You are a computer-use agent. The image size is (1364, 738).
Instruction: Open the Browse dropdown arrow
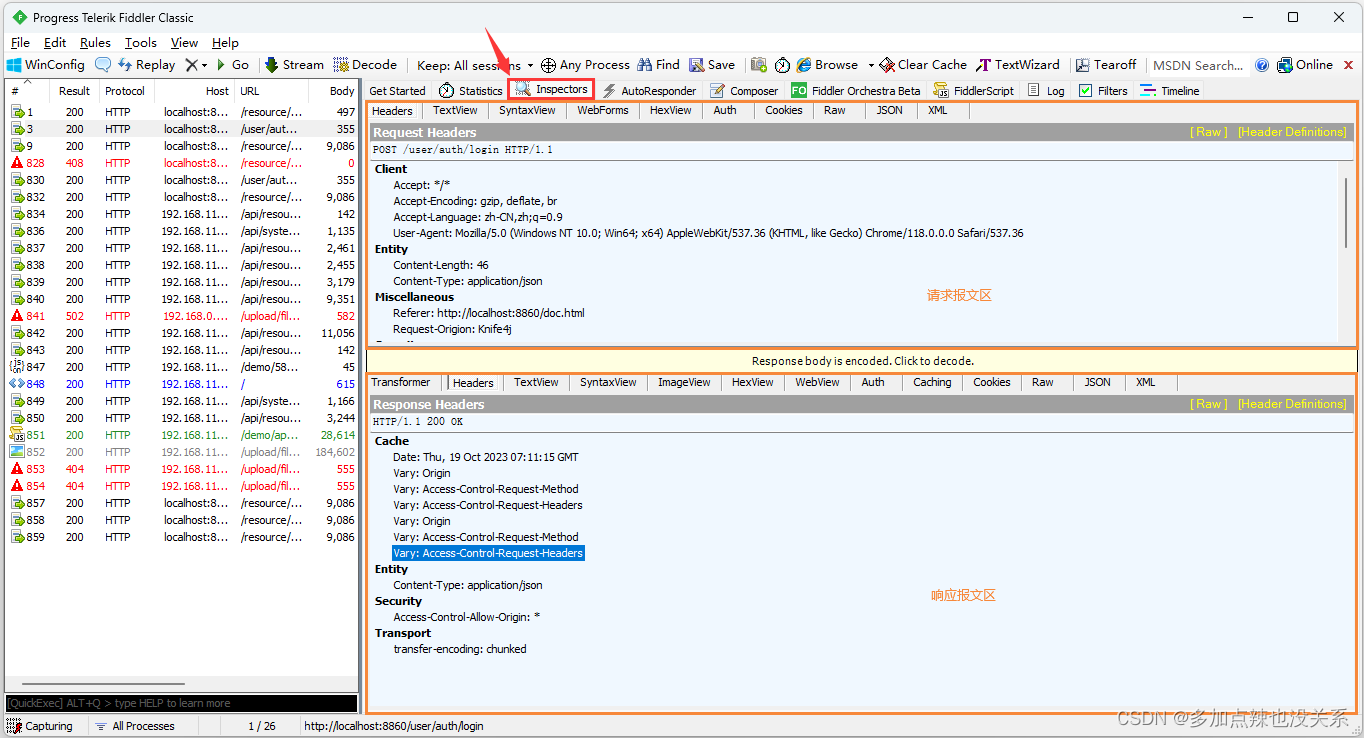pos(871,65)
